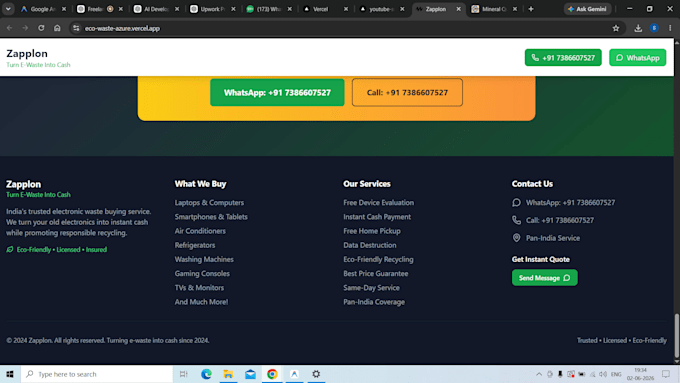The width and height of the screenshot is (680, 383).
Task: Click Best Price Guarantee service item
Action: pos(376,274)
